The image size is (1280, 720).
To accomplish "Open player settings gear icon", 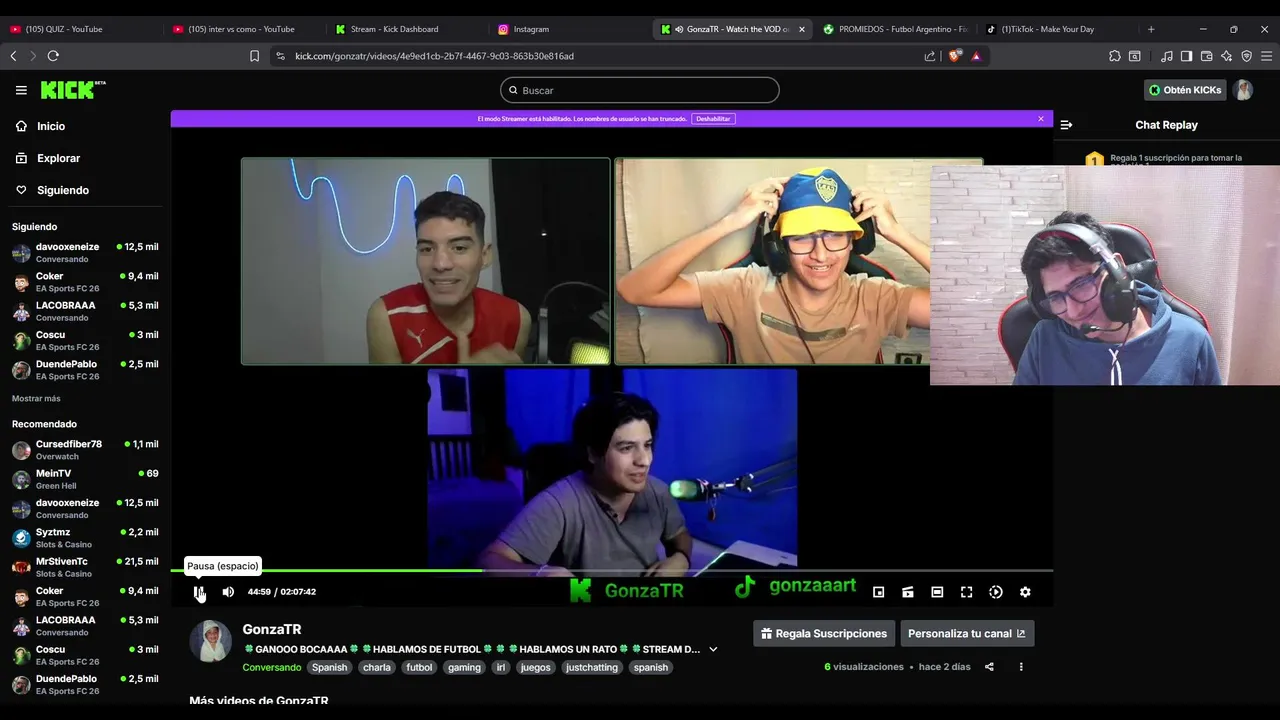I will tap(1025, 592).
